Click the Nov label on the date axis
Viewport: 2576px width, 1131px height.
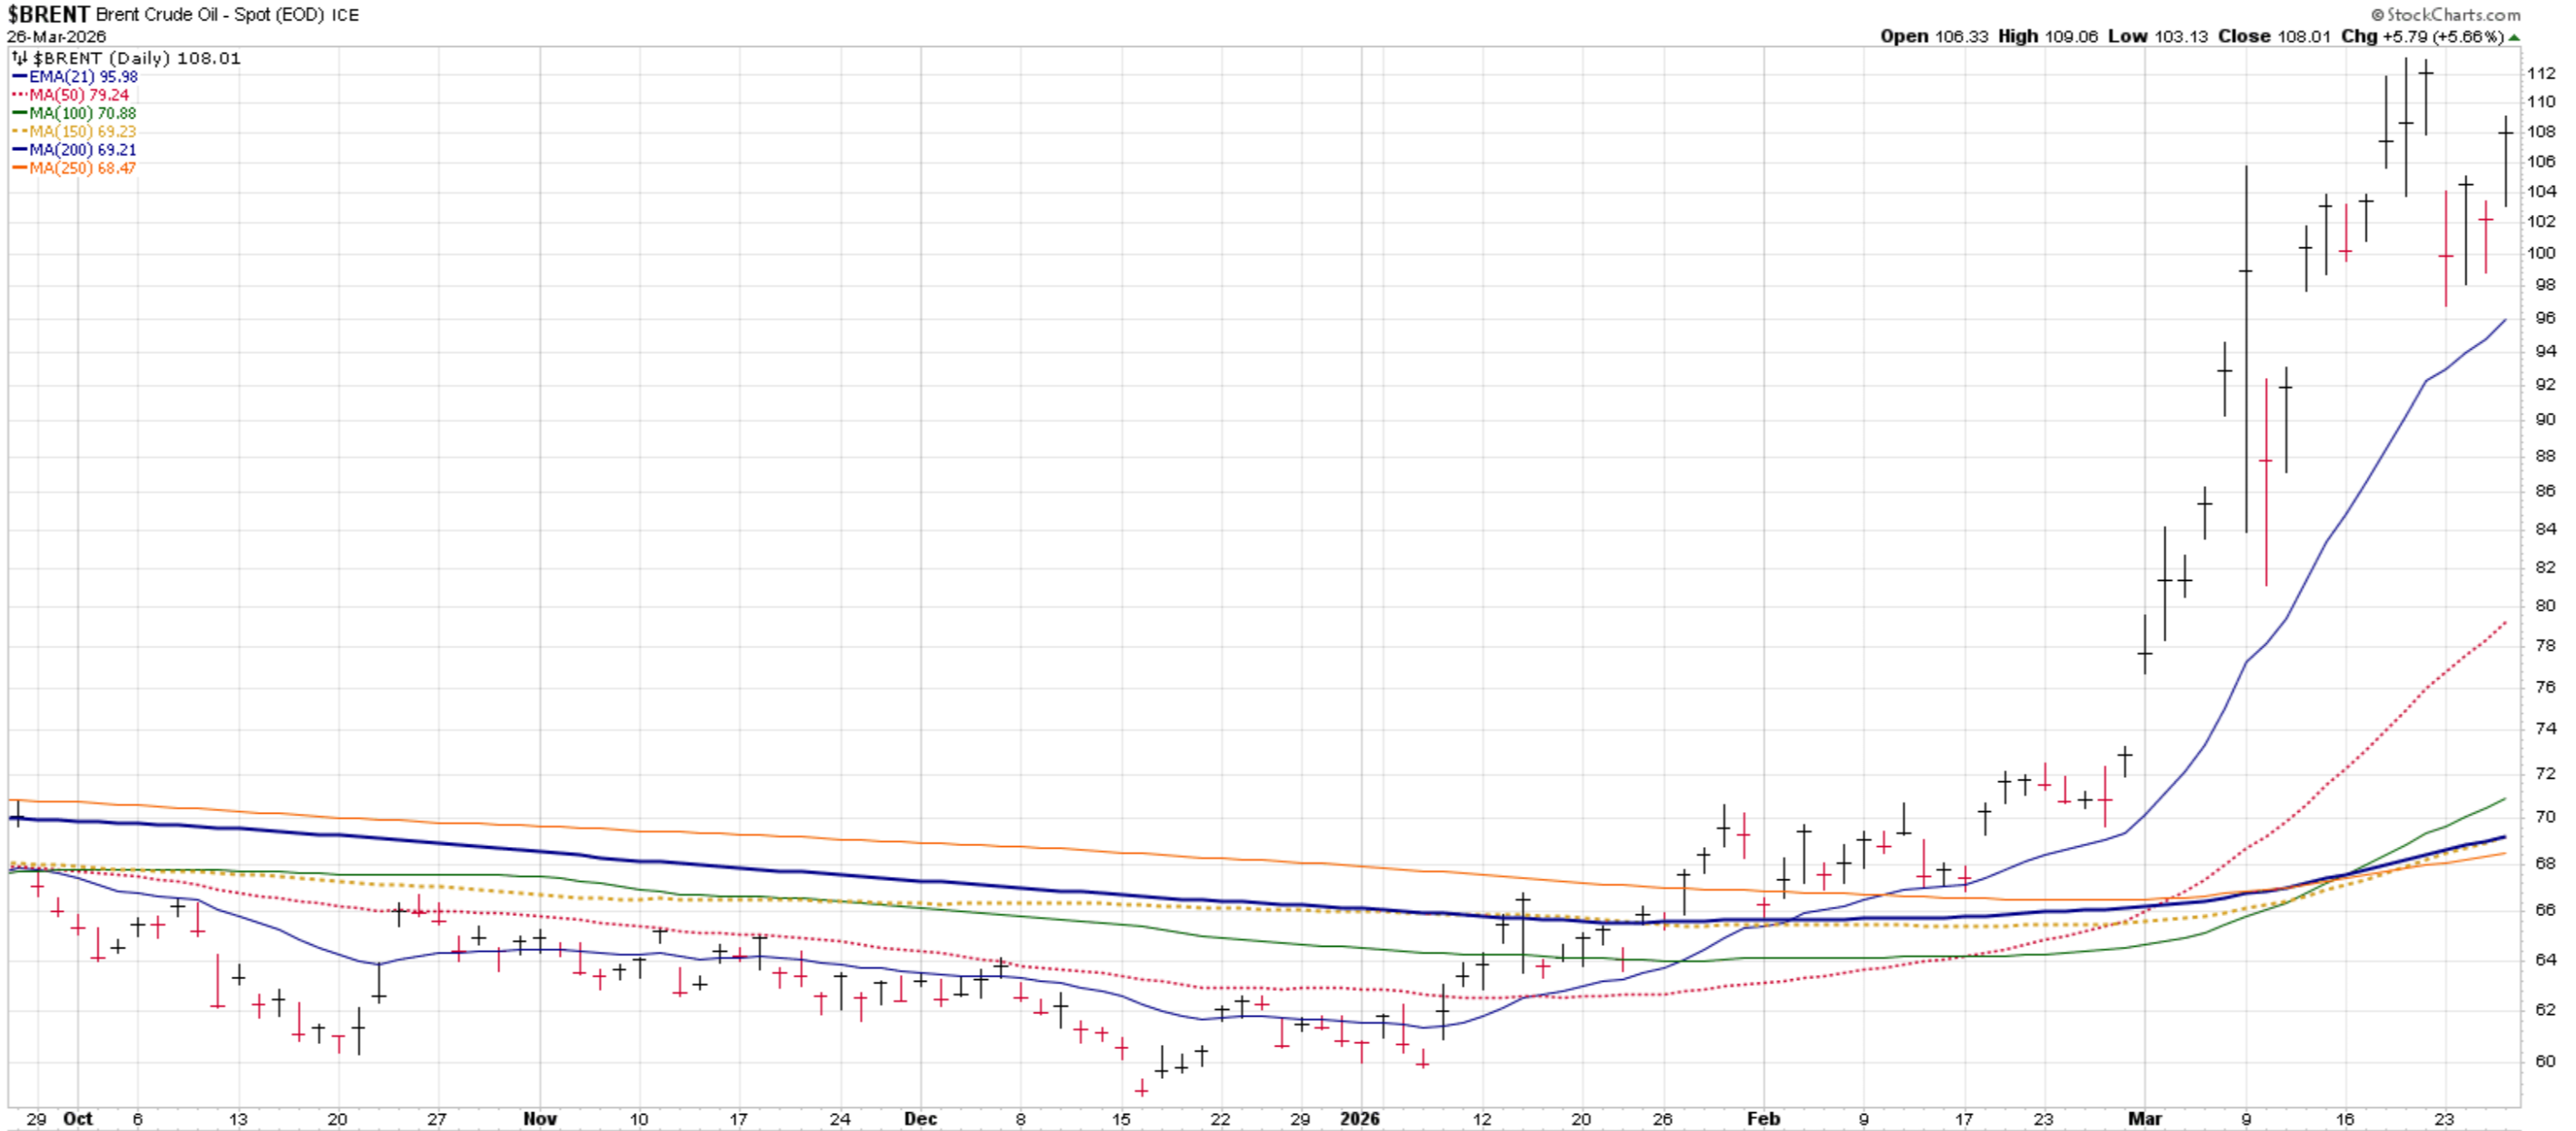click(x=539, y=1118)
